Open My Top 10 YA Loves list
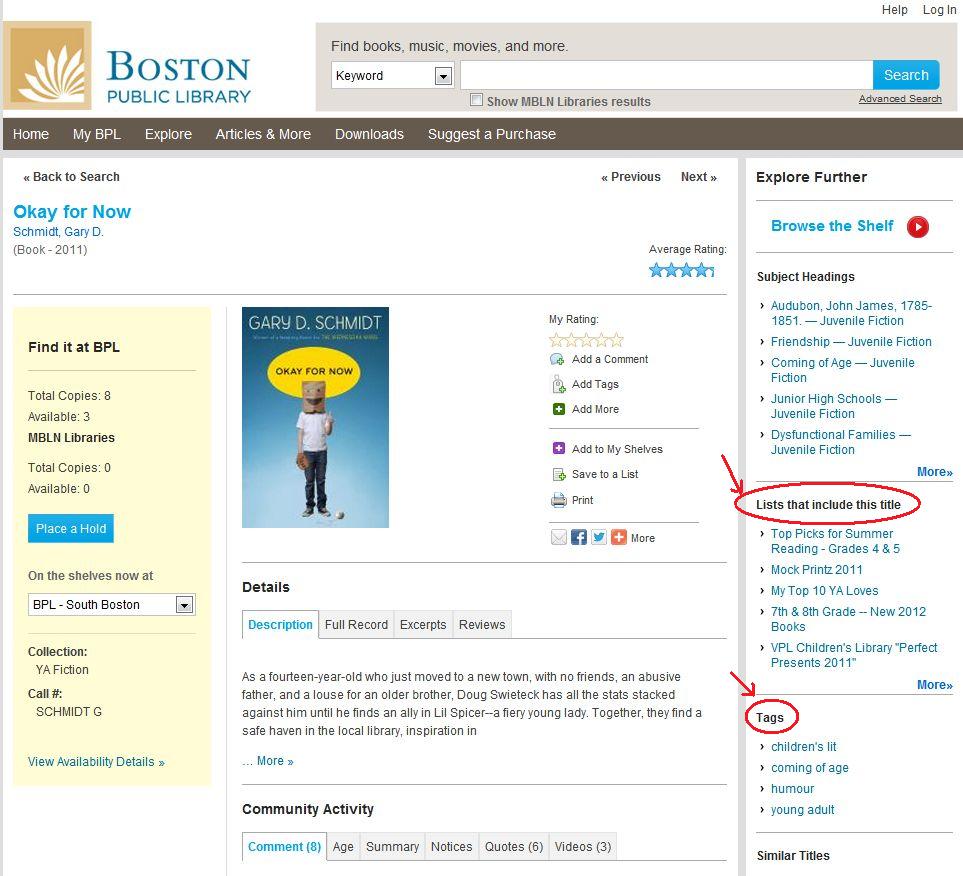This screenshot has width=963, height=876. point(824,590)
